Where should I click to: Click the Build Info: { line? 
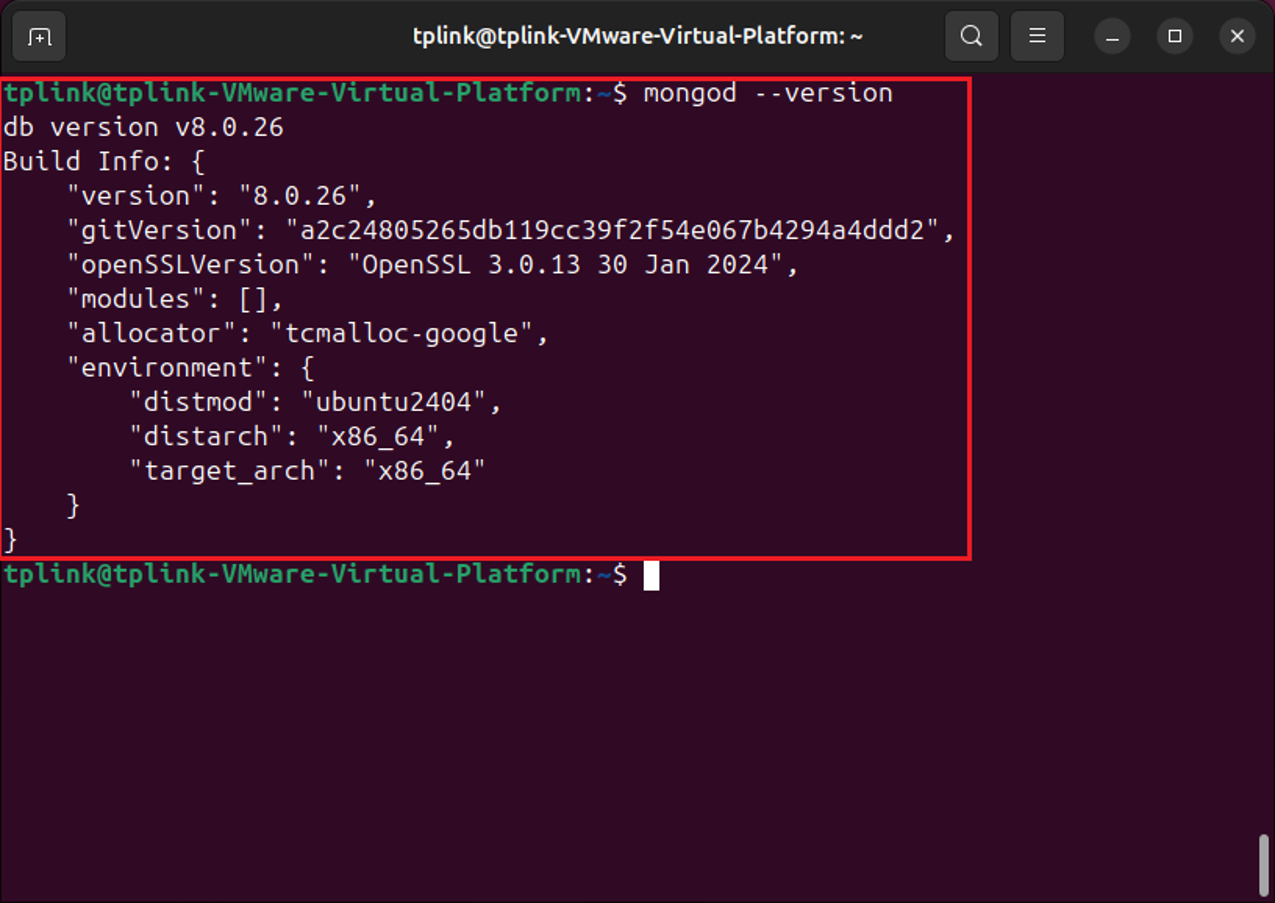(104, 162)
